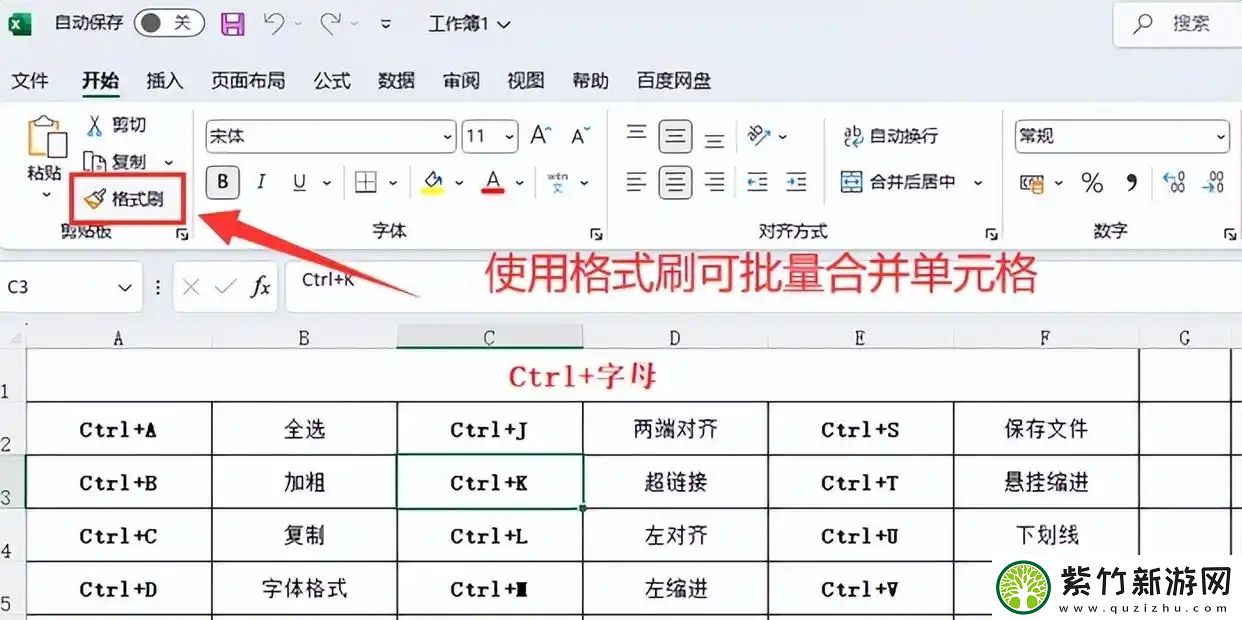The image size is (1242, 620).
Task: Switch to the Data (数据) tab
Action: coord(396,81)
